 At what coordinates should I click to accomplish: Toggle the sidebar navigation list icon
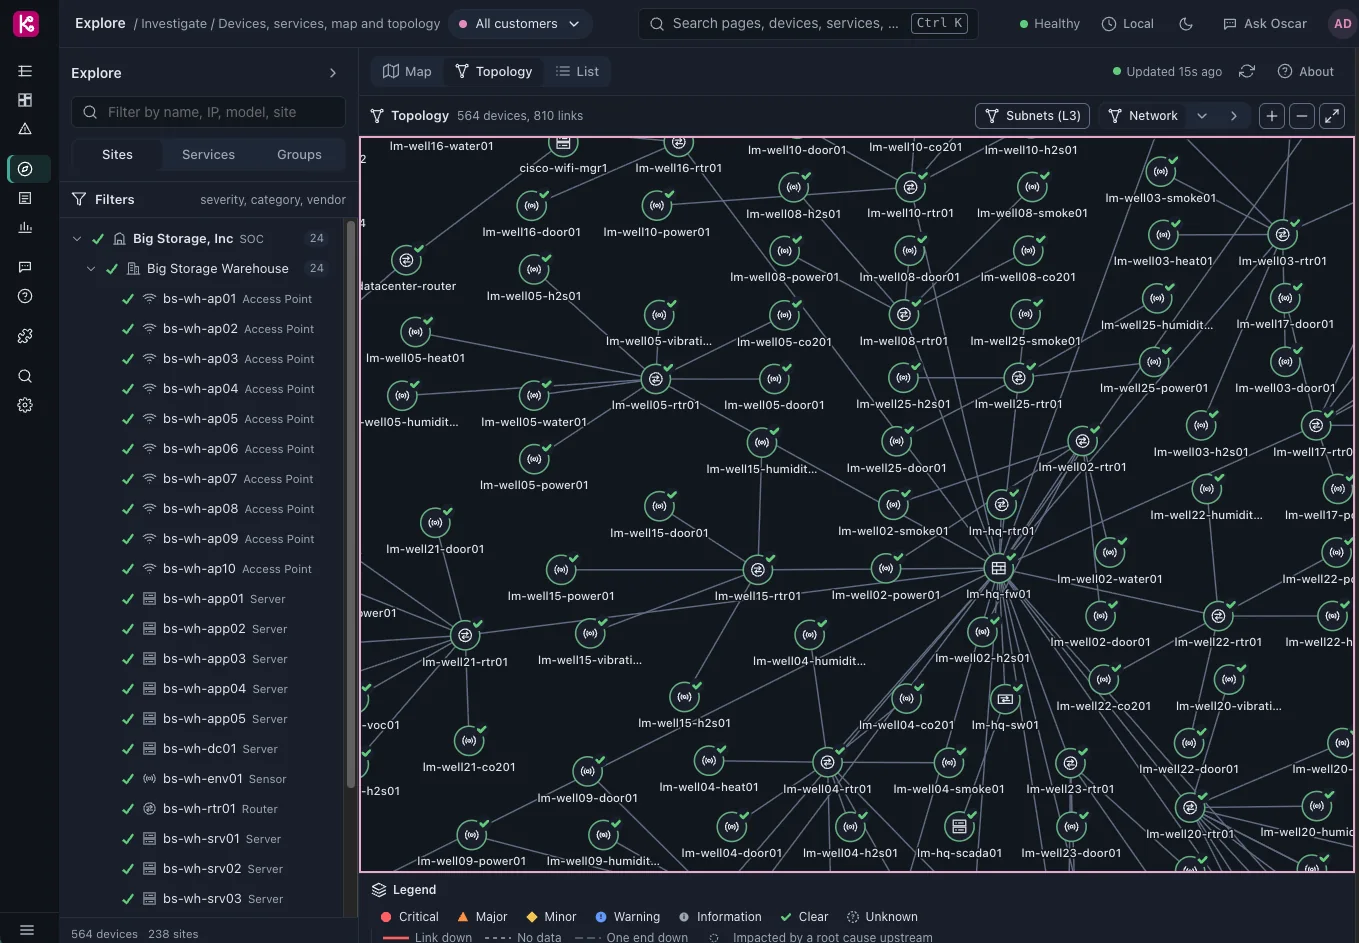tap(25, 71)
